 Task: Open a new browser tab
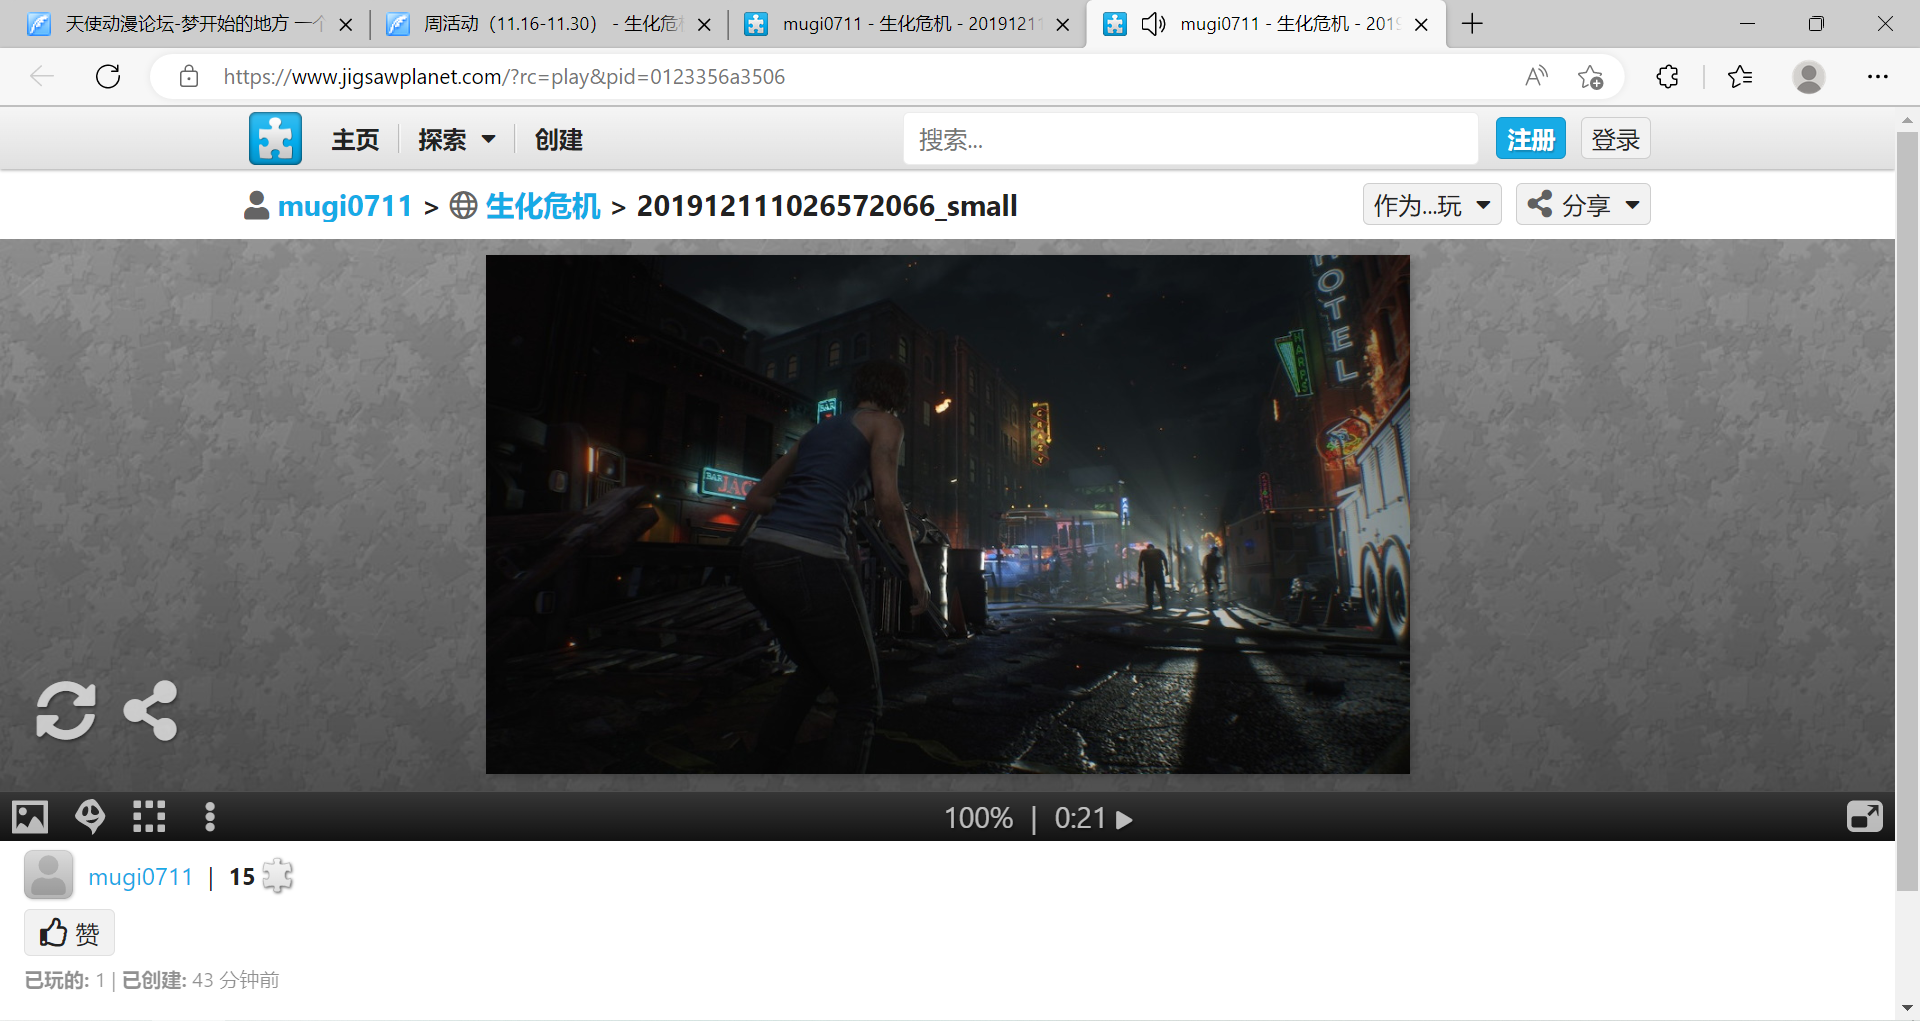[1472, 24]
